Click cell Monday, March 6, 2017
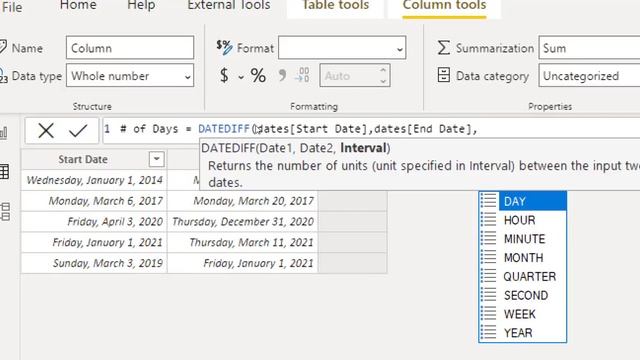This screenshot has height=360, width=640. (94, 201)
